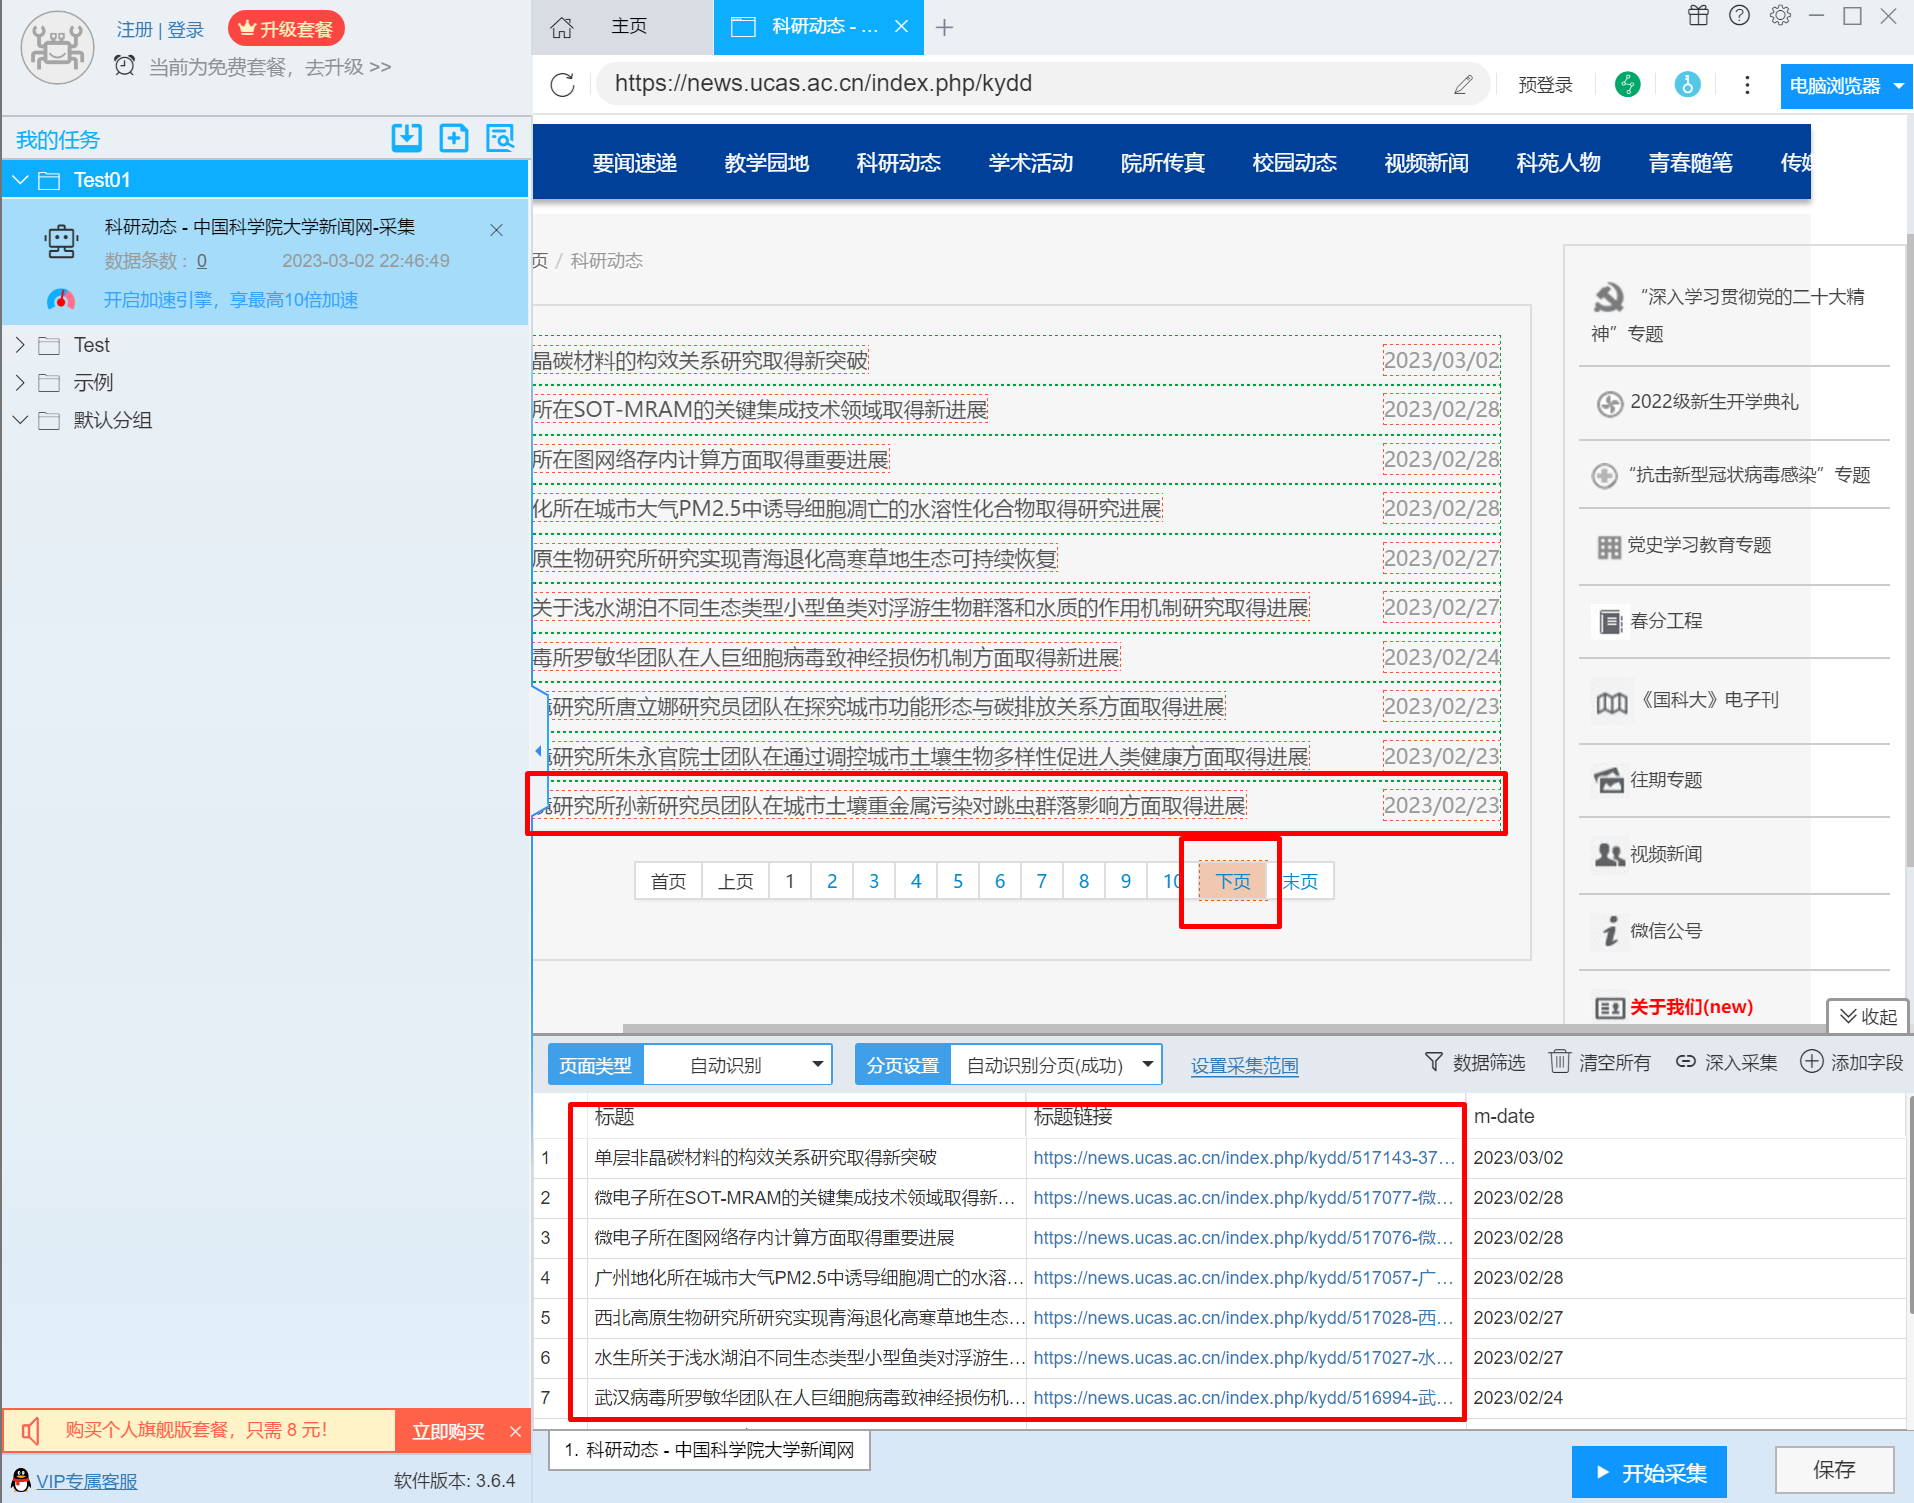Click the data count 0 link
This screenshot has width=1914, height=1503.
(x=202, y=261)
